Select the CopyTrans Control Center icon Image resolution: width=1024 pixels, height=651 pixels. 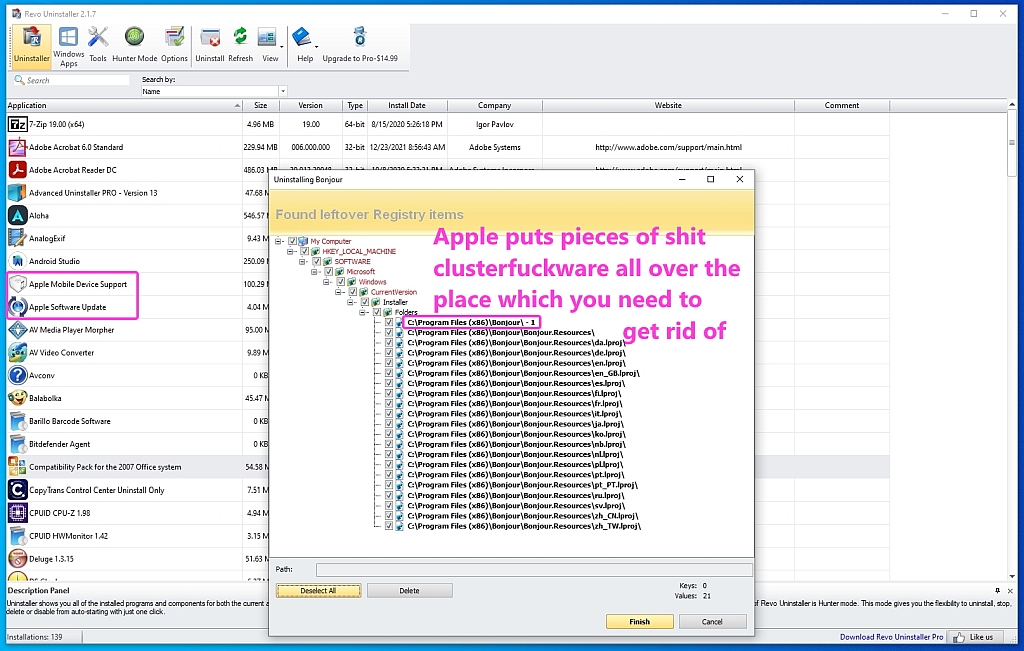[18, 490]
